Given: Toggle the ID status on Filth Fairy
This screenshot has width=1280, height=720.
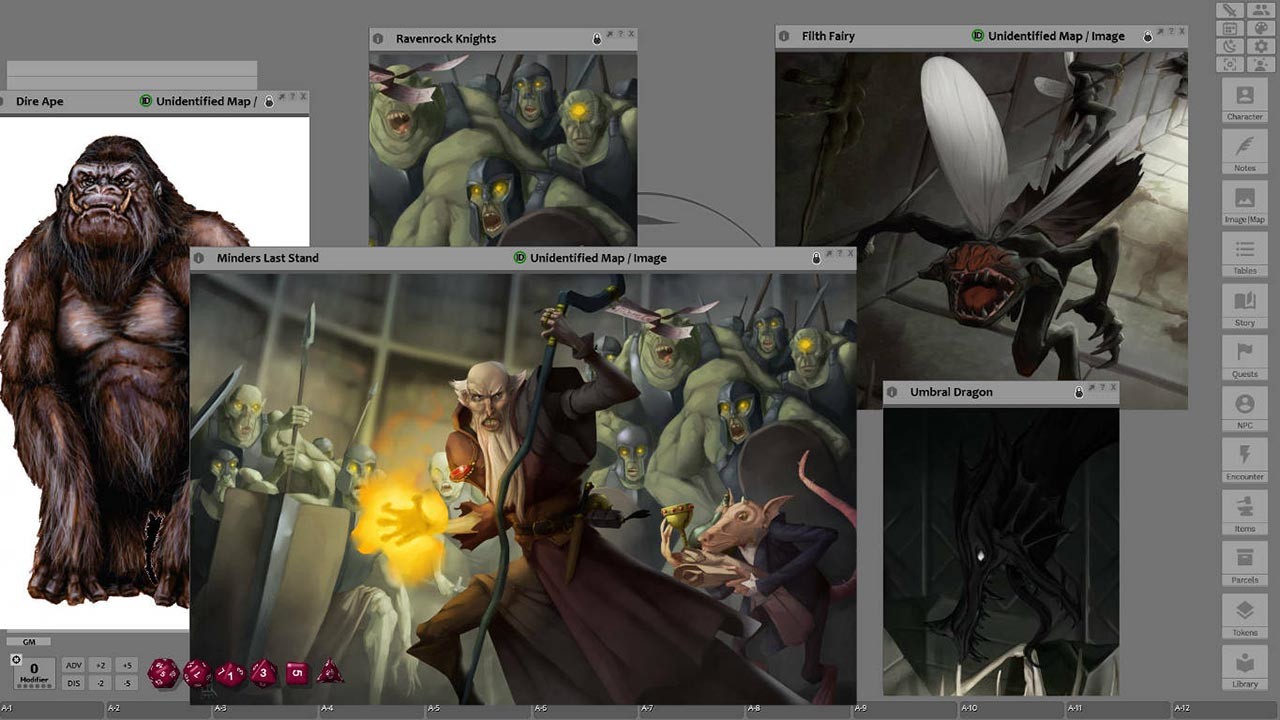Looking at the screenshot, I should tap(978, 36).
